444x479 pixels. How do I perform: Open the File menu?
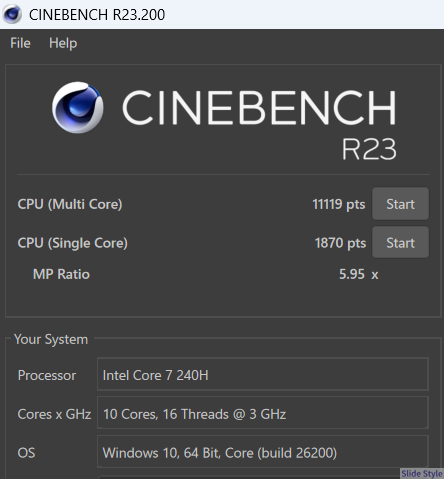(x=20, y=43)
